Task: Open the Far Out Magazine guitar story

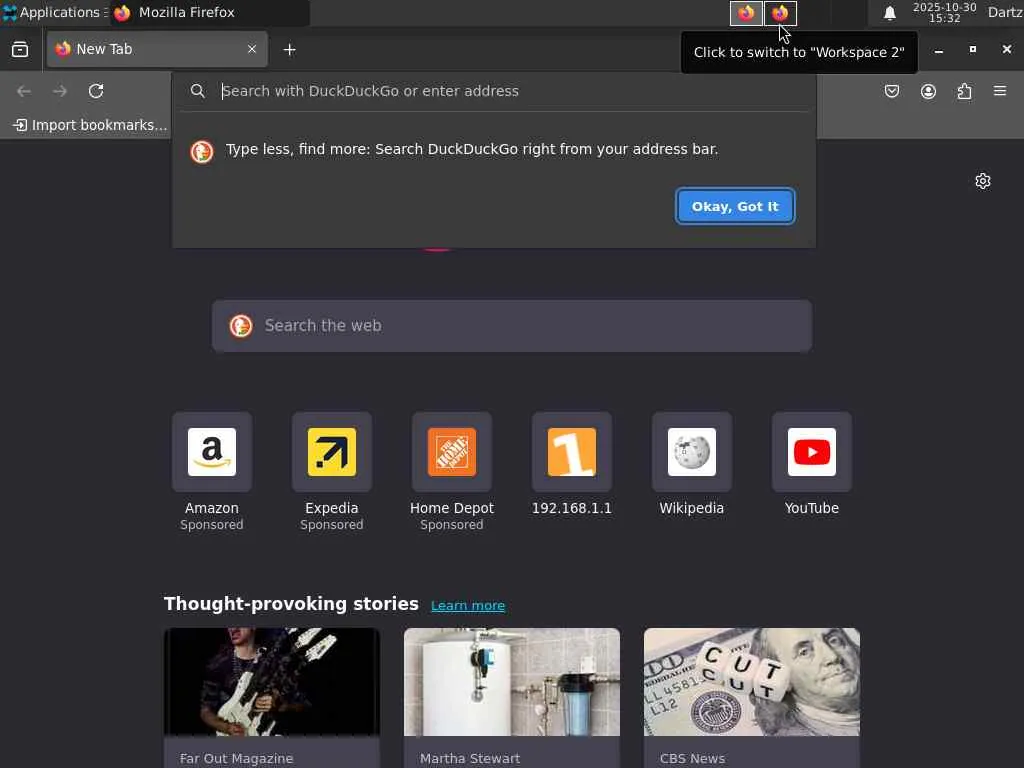Action: (272, 697)
